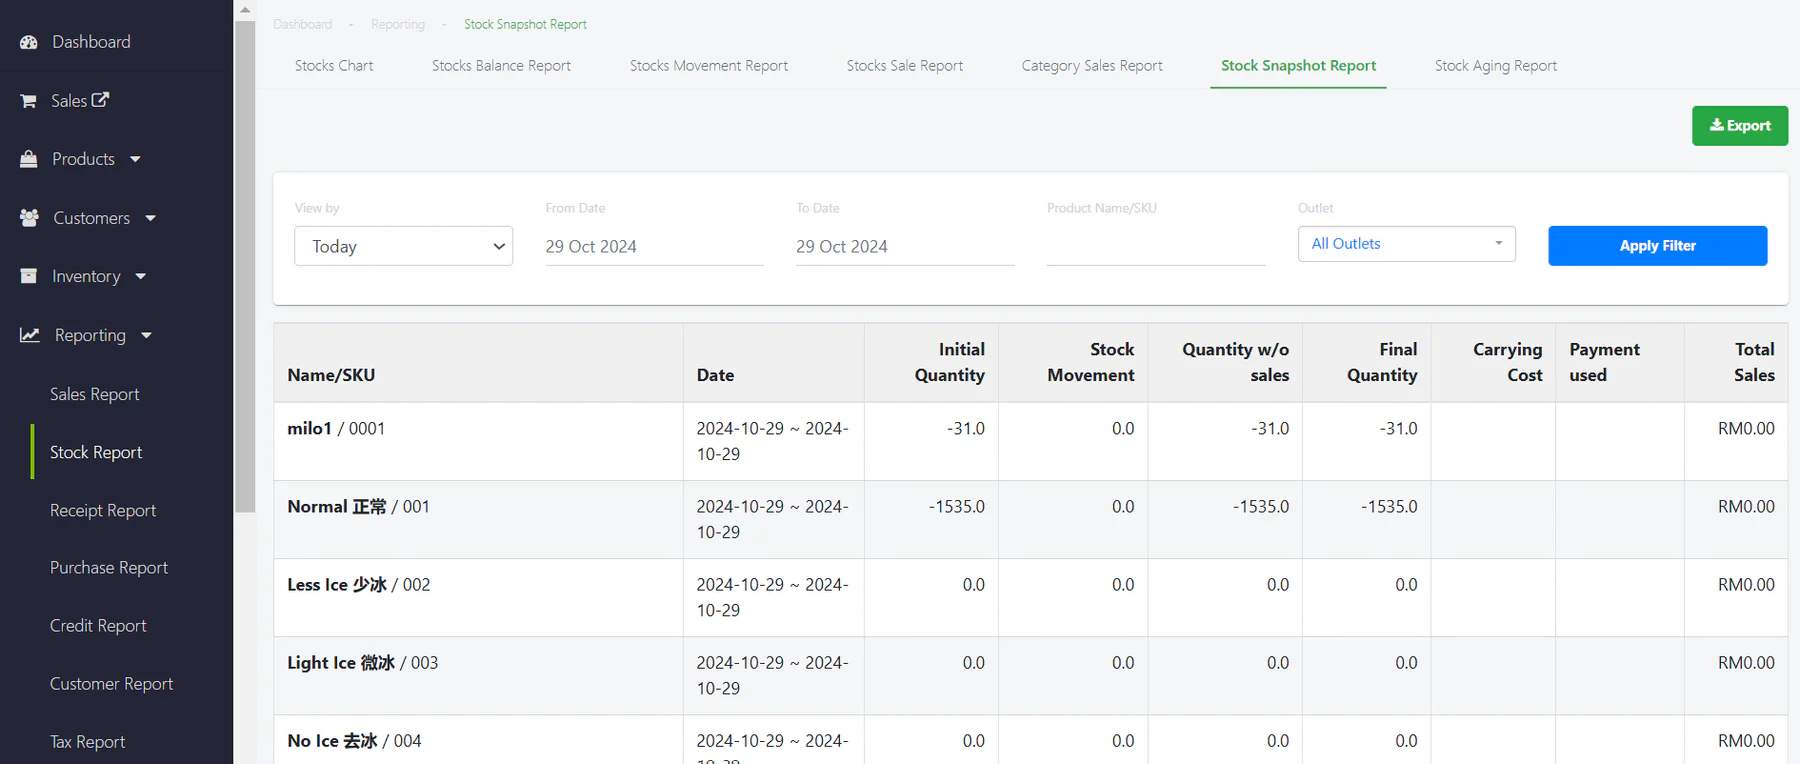Open Credit Report in sidebar
Viewport: 1800px width, 764px height.
tap(98, 626)
